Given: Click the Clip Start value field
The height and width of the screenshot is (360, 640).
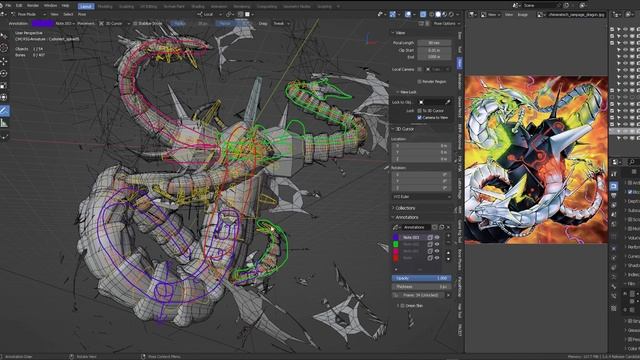Looking at the screenshot, I should 434,50.
